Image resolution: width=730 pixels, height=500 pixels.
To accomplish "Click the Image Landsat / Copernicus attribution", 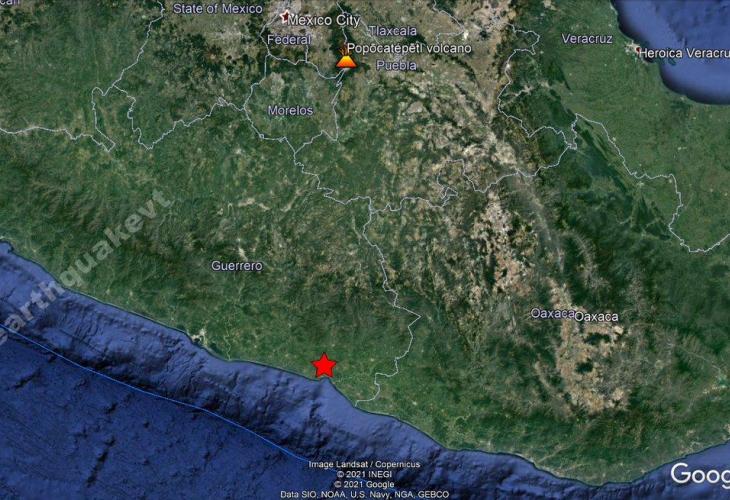I will pyautogui.click(x=364, y=464).
